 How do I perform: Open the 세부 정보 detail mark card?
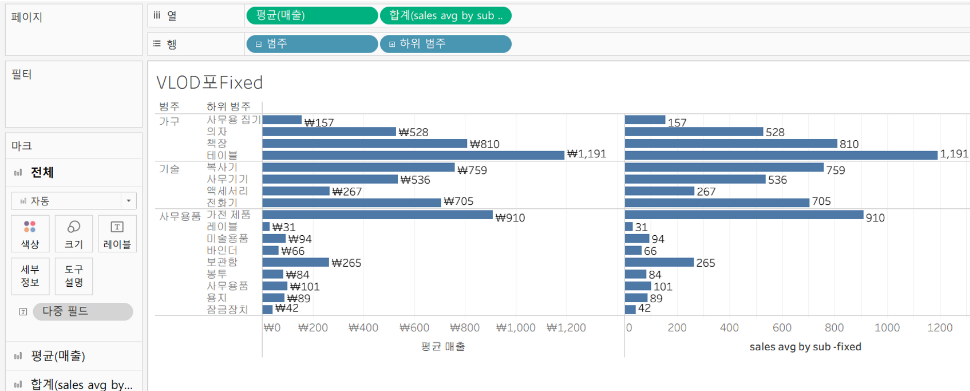[x=29, y=276]
